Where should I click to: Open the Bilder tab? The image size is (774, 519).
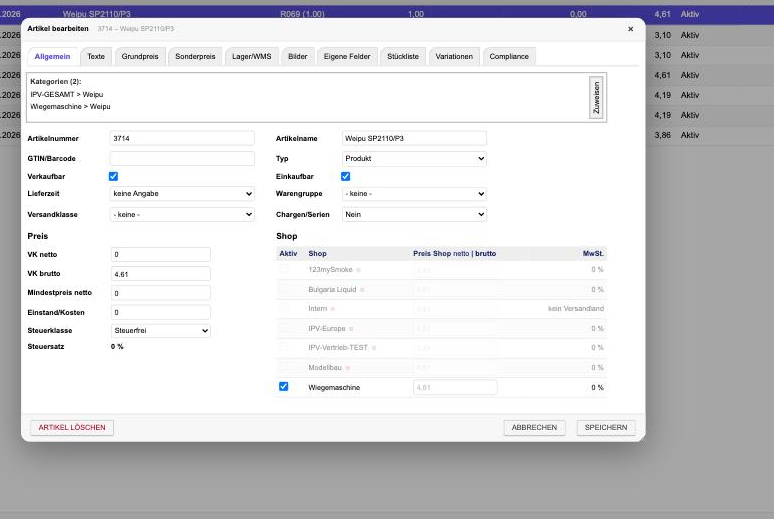pos(298,56)
